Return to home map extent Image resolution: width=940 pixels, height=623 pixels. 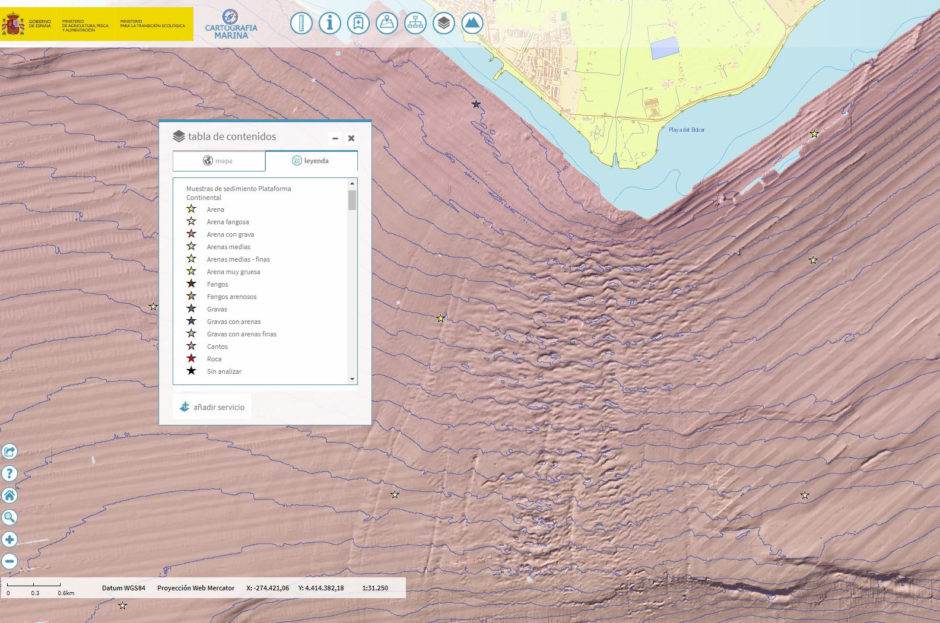click(x=10, y=495)
